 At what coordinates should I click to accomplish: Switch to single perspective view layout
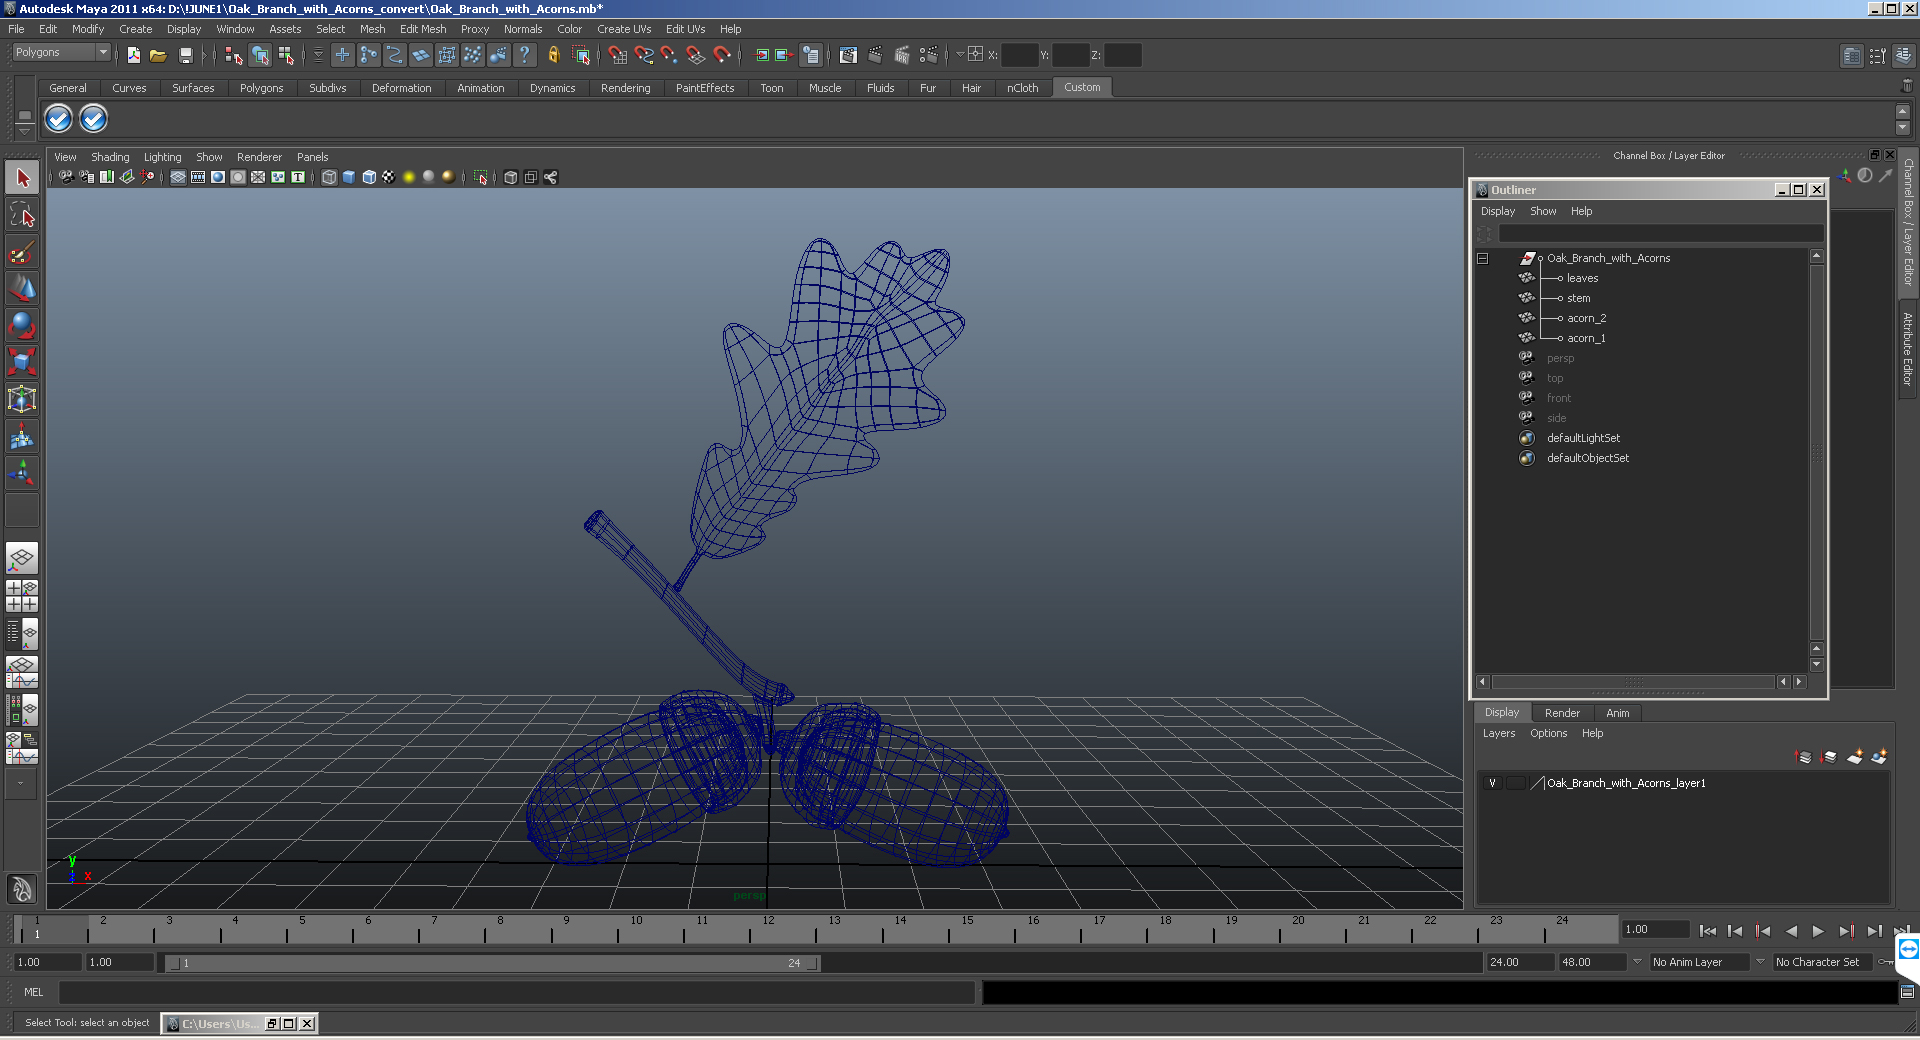click(x=22, y=558)
